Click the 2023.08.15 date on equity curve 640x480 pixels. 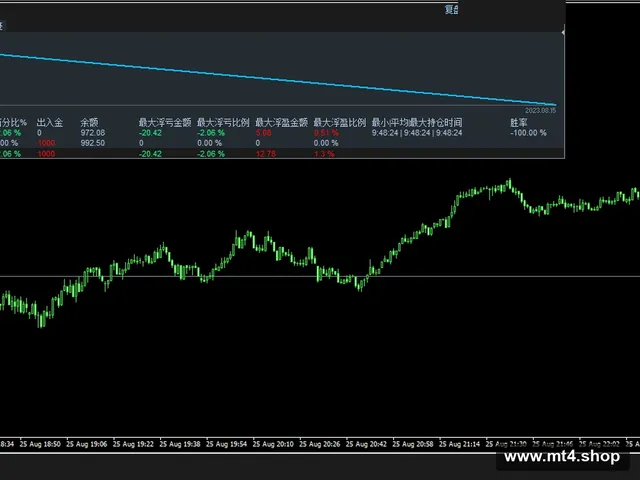tap(540, 111)
